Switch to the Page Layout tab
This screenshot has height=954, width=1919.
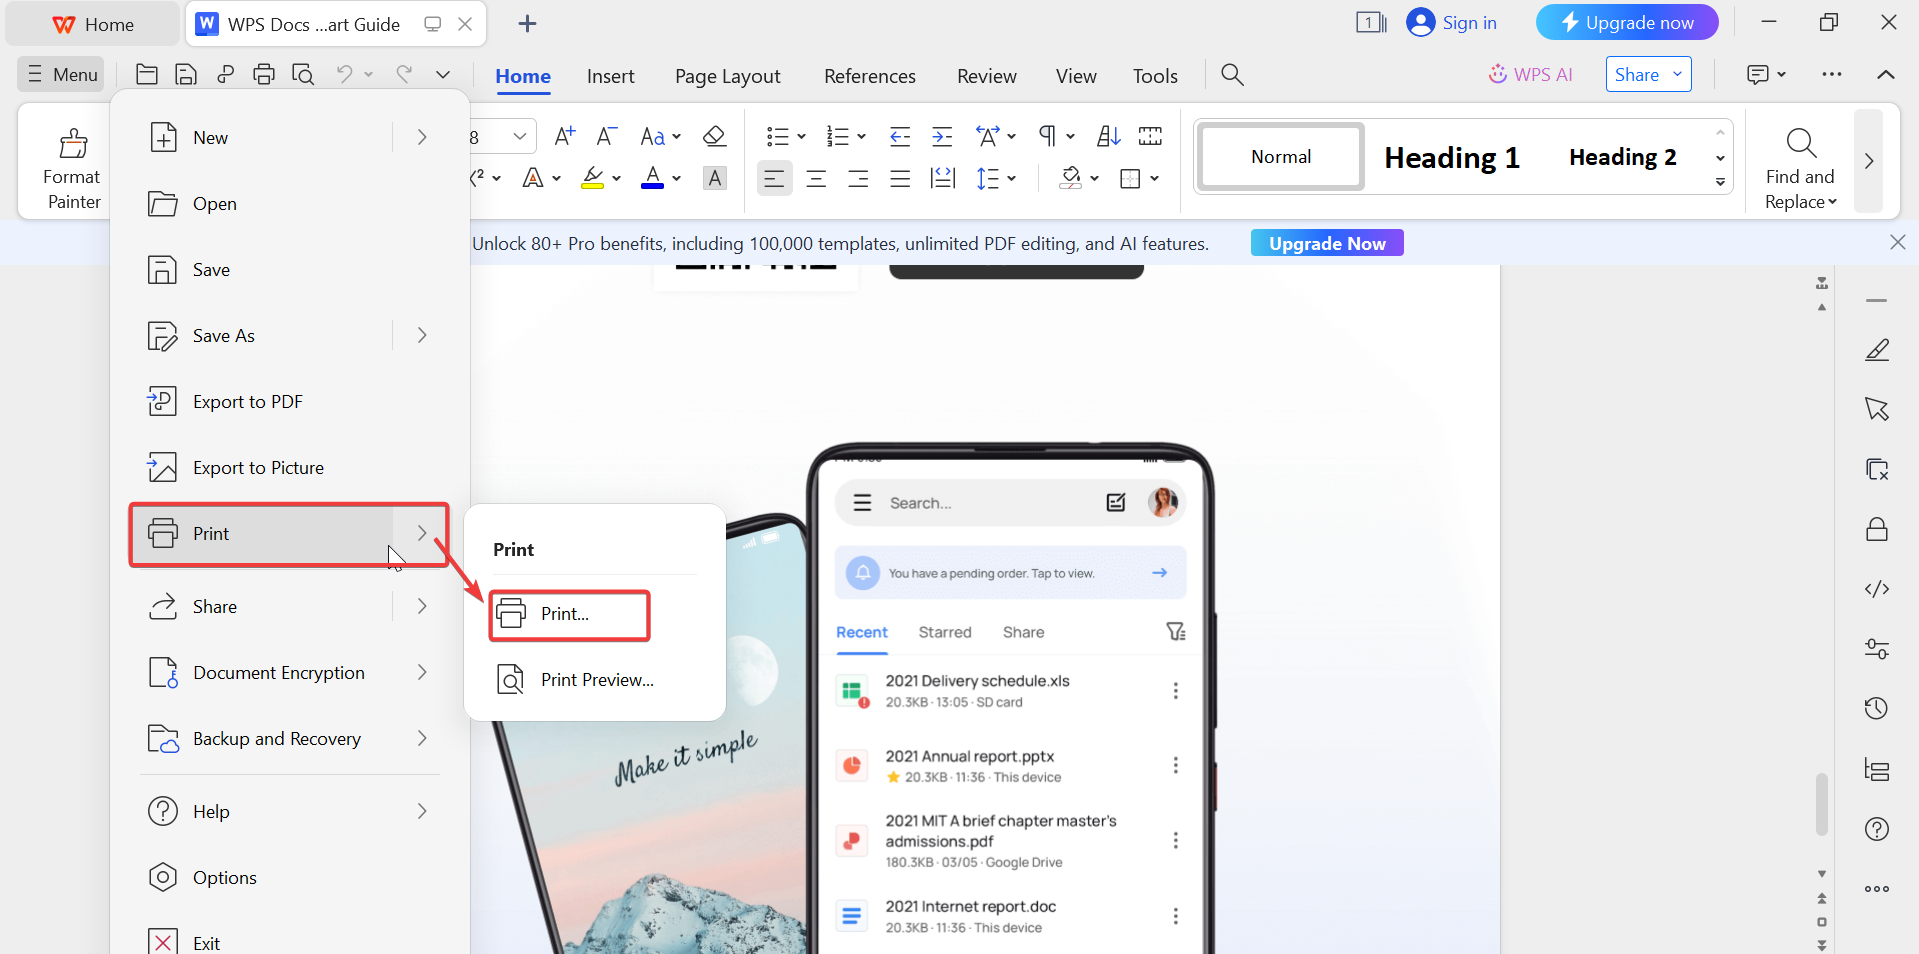pos(727,76)
